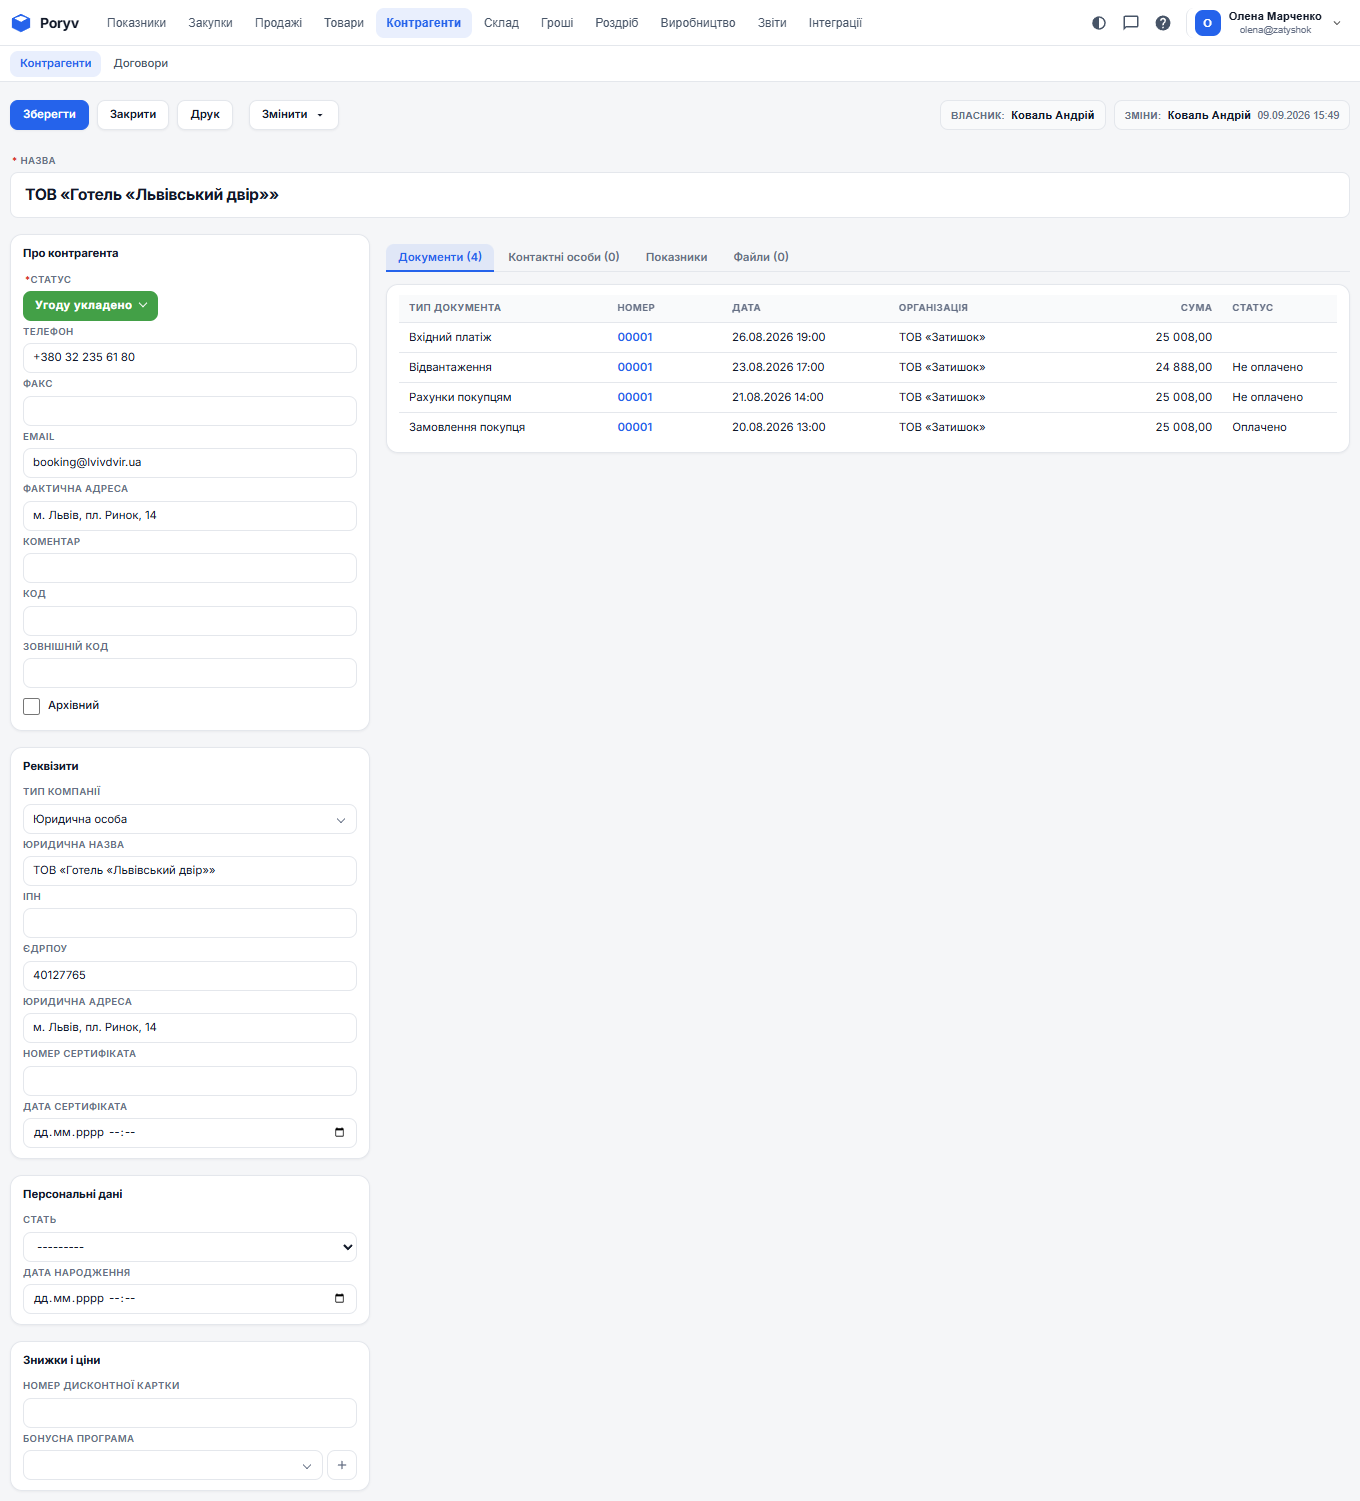Open document 00001 of Вхідний платіж
The height and width of the screenshot is (1501, 1360).
point(635,337)
